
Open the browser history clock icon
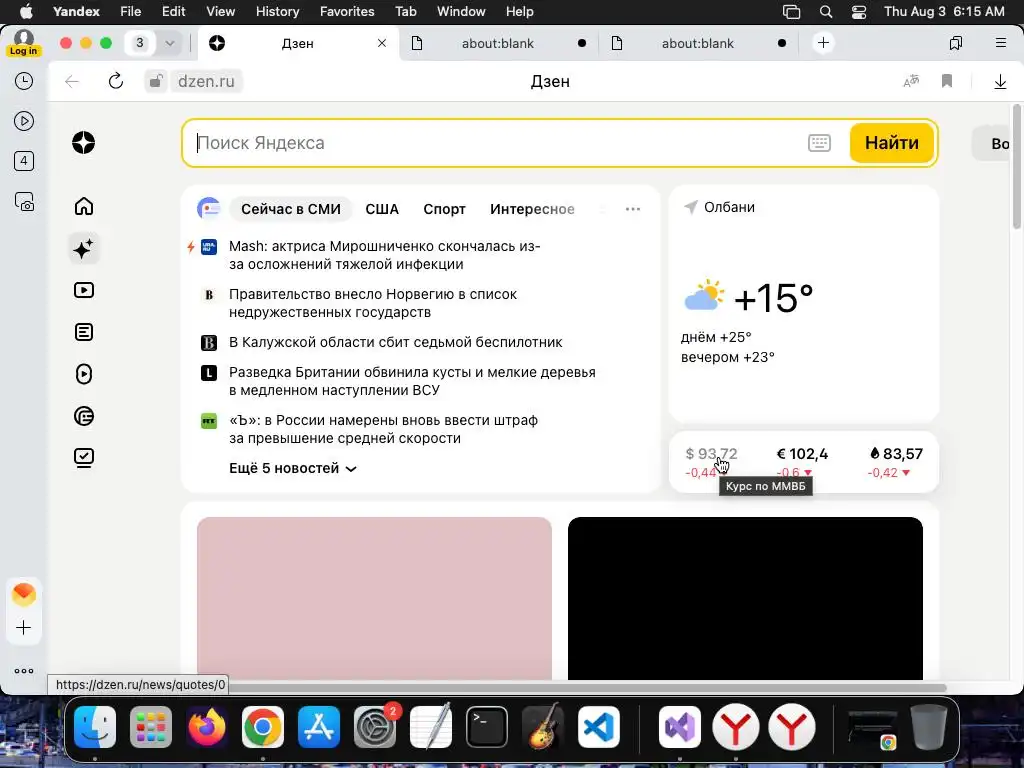coord(24,81)
